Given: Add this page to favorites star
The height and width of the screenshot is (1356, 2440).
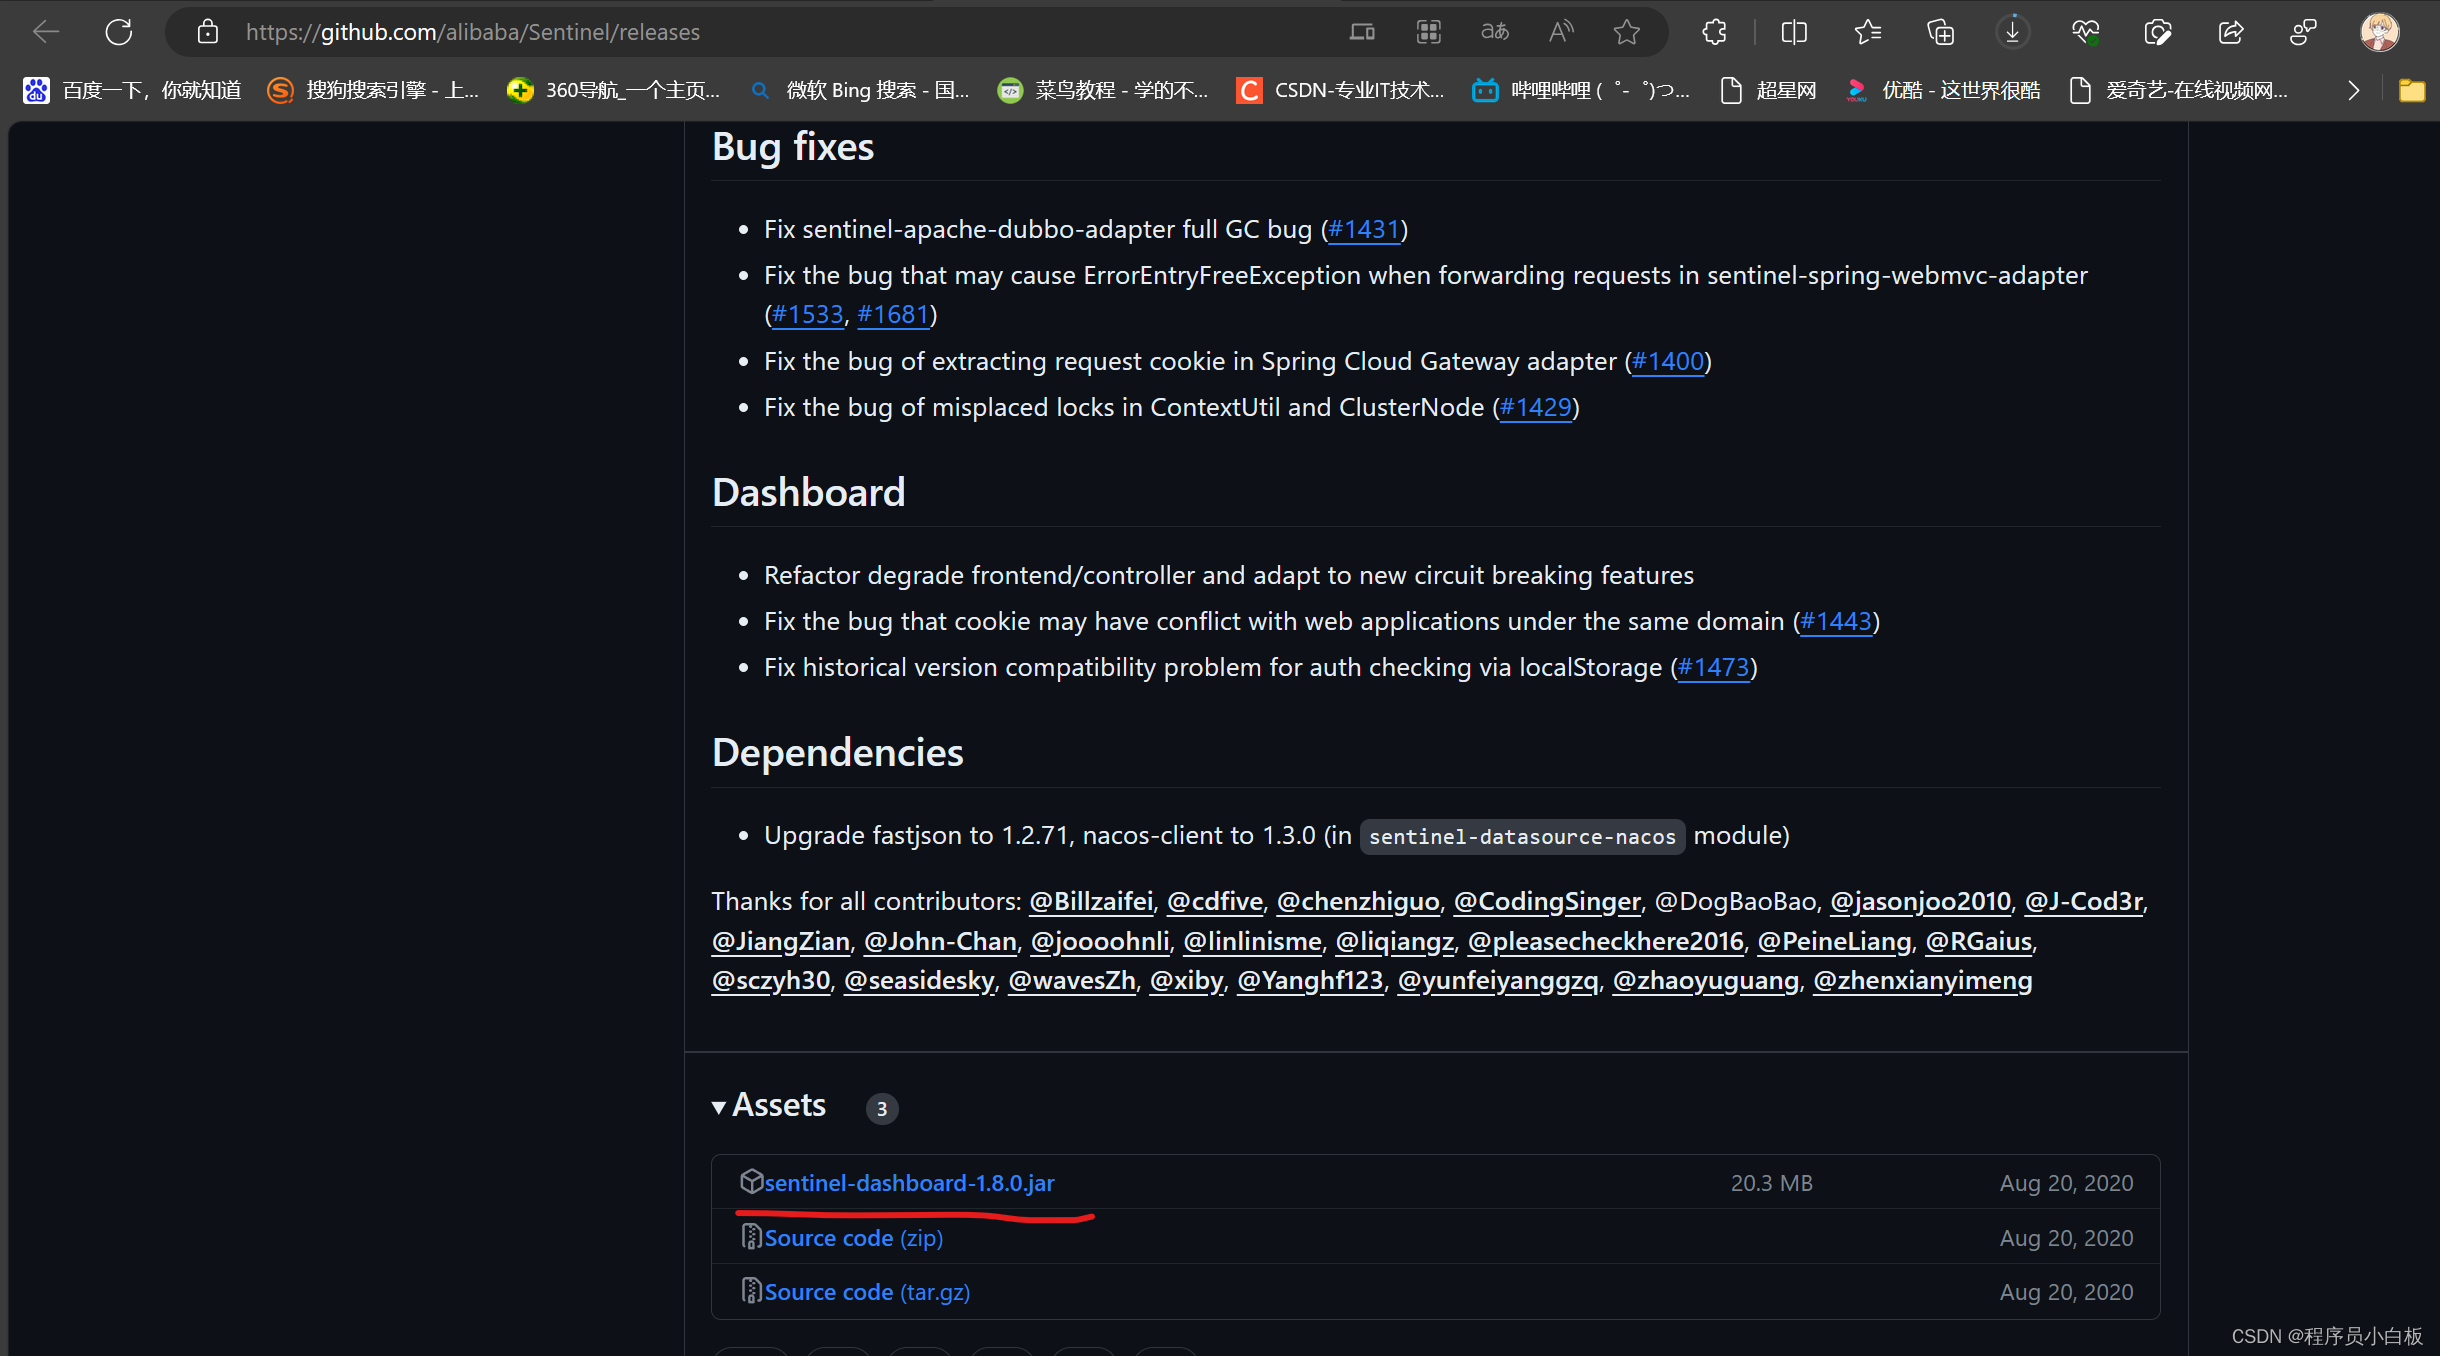Looking at the screenshot, I should tap(1627, 32).
